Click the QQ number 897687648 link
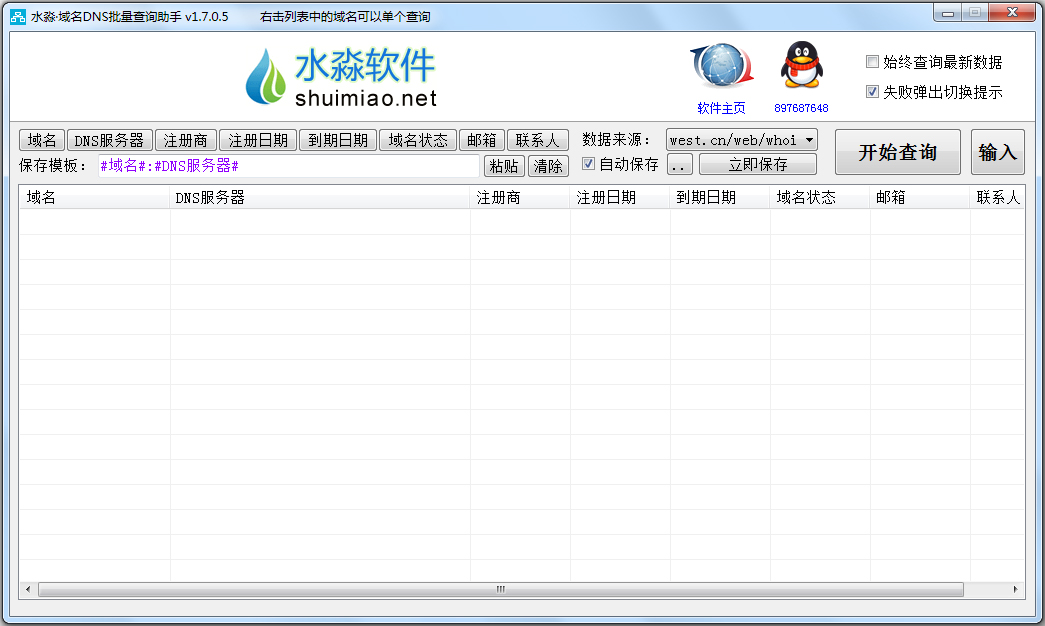The width and height of the screenshot is (1045, 626). point(801,108)
